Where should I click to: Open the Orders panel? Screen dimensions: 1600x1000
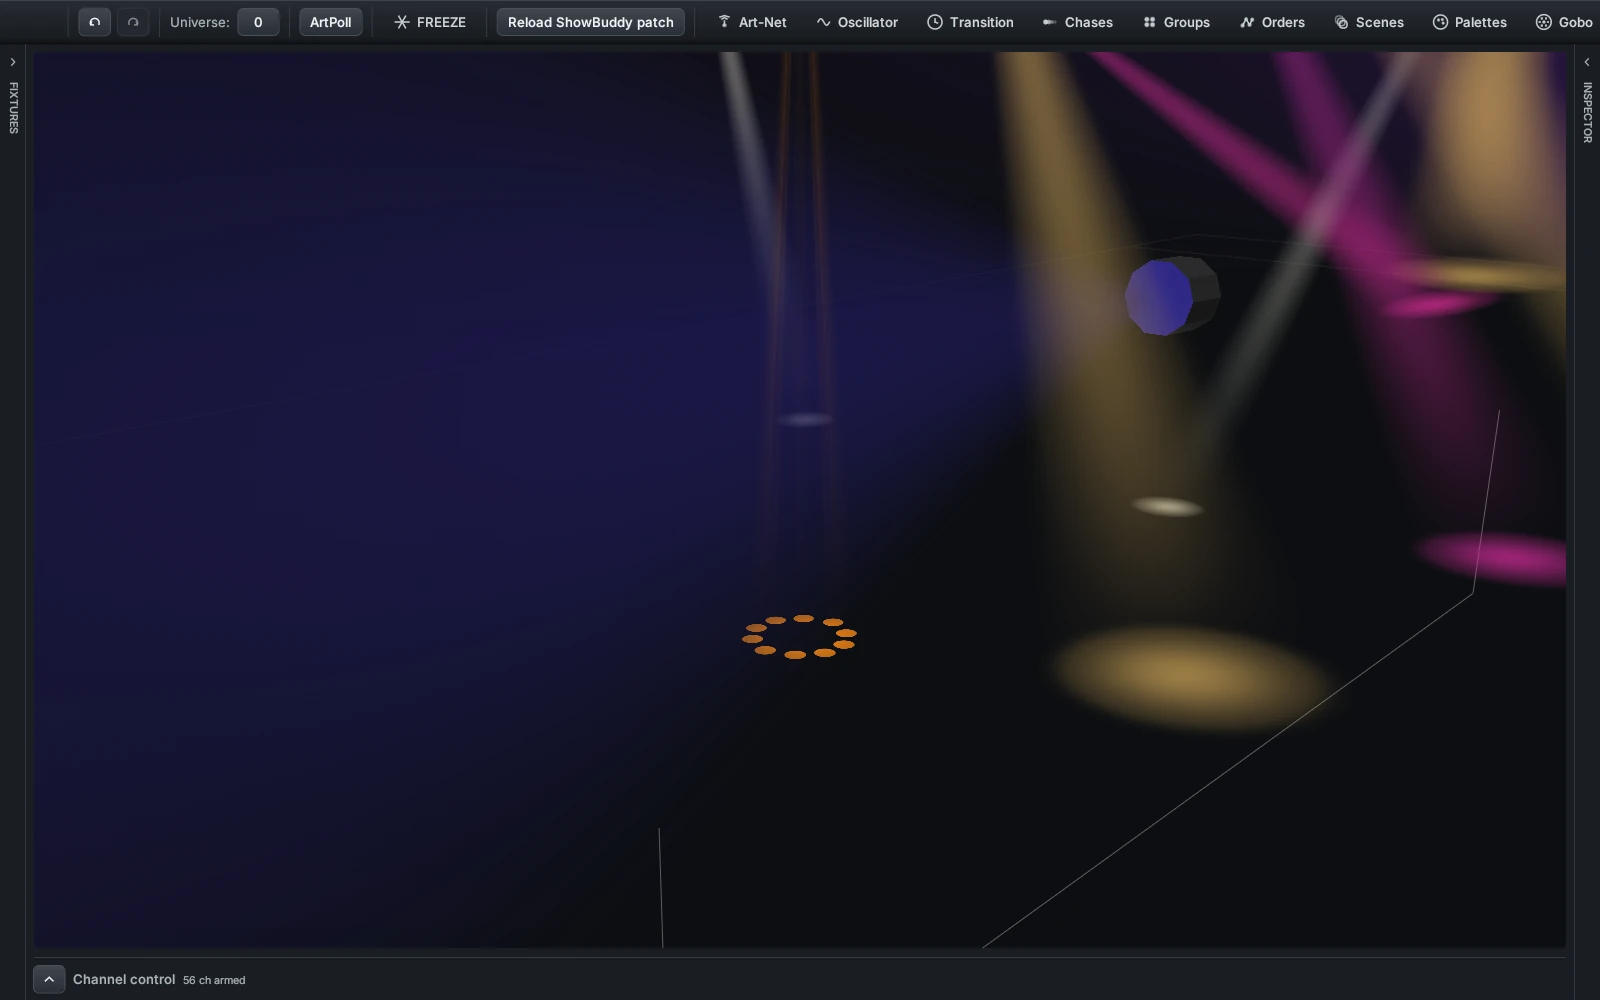[x=1272, y=22]
